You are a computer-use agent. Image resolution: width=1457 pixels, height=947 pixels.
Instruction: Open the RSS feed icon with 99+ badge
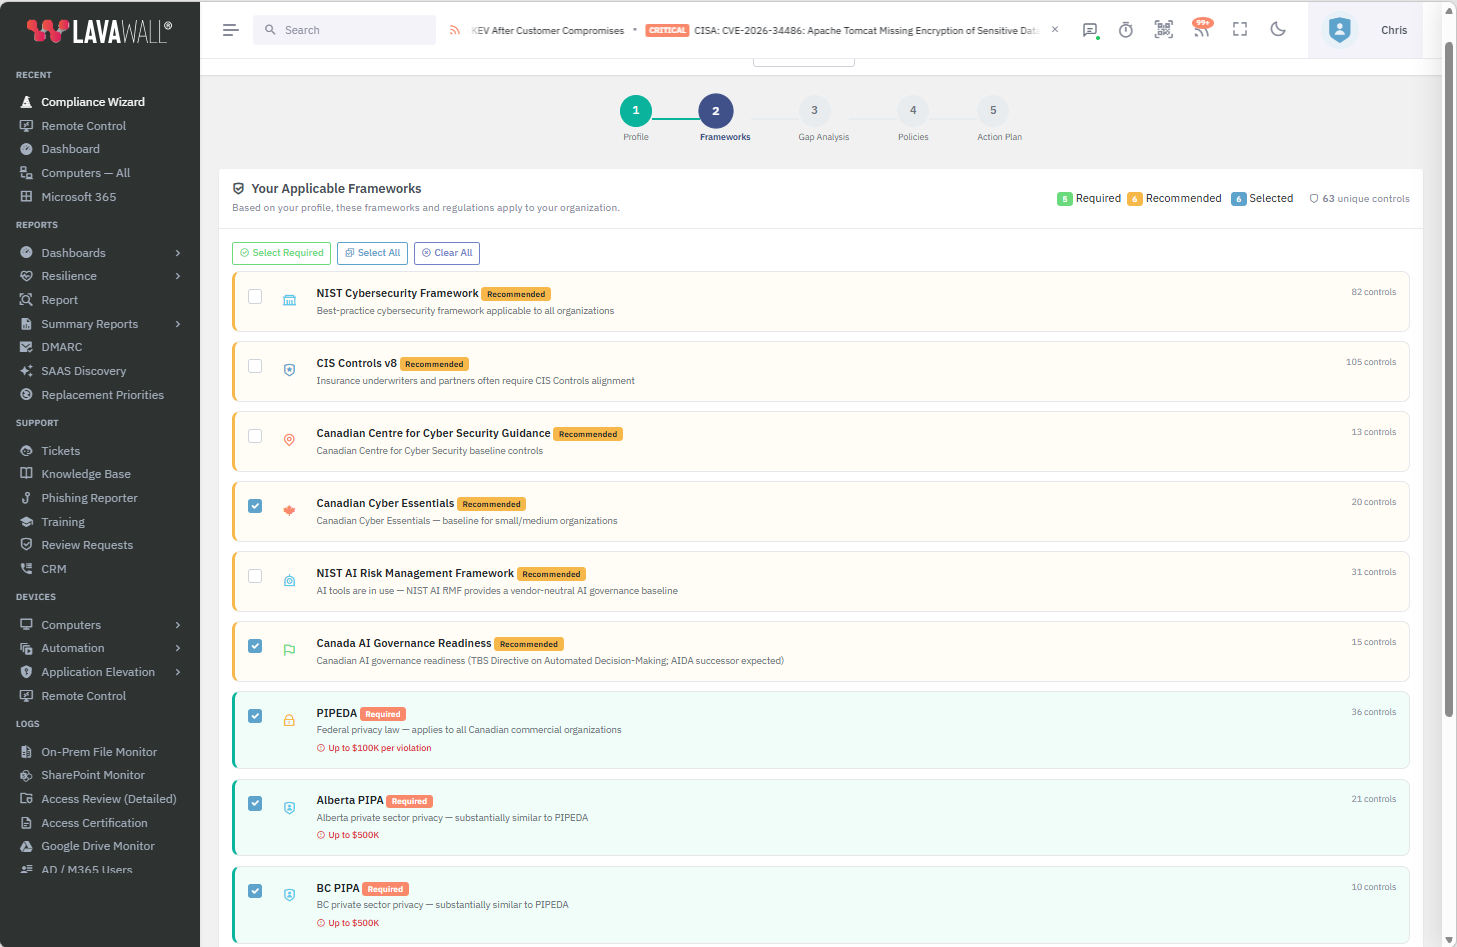(x=1202, y=29)
